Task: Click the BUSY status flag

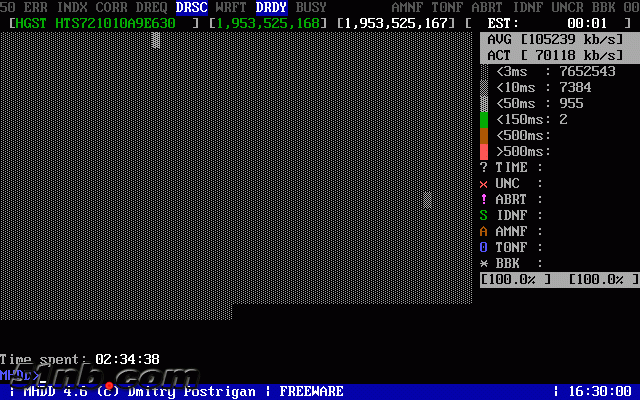Action: [x=311, y=7]
